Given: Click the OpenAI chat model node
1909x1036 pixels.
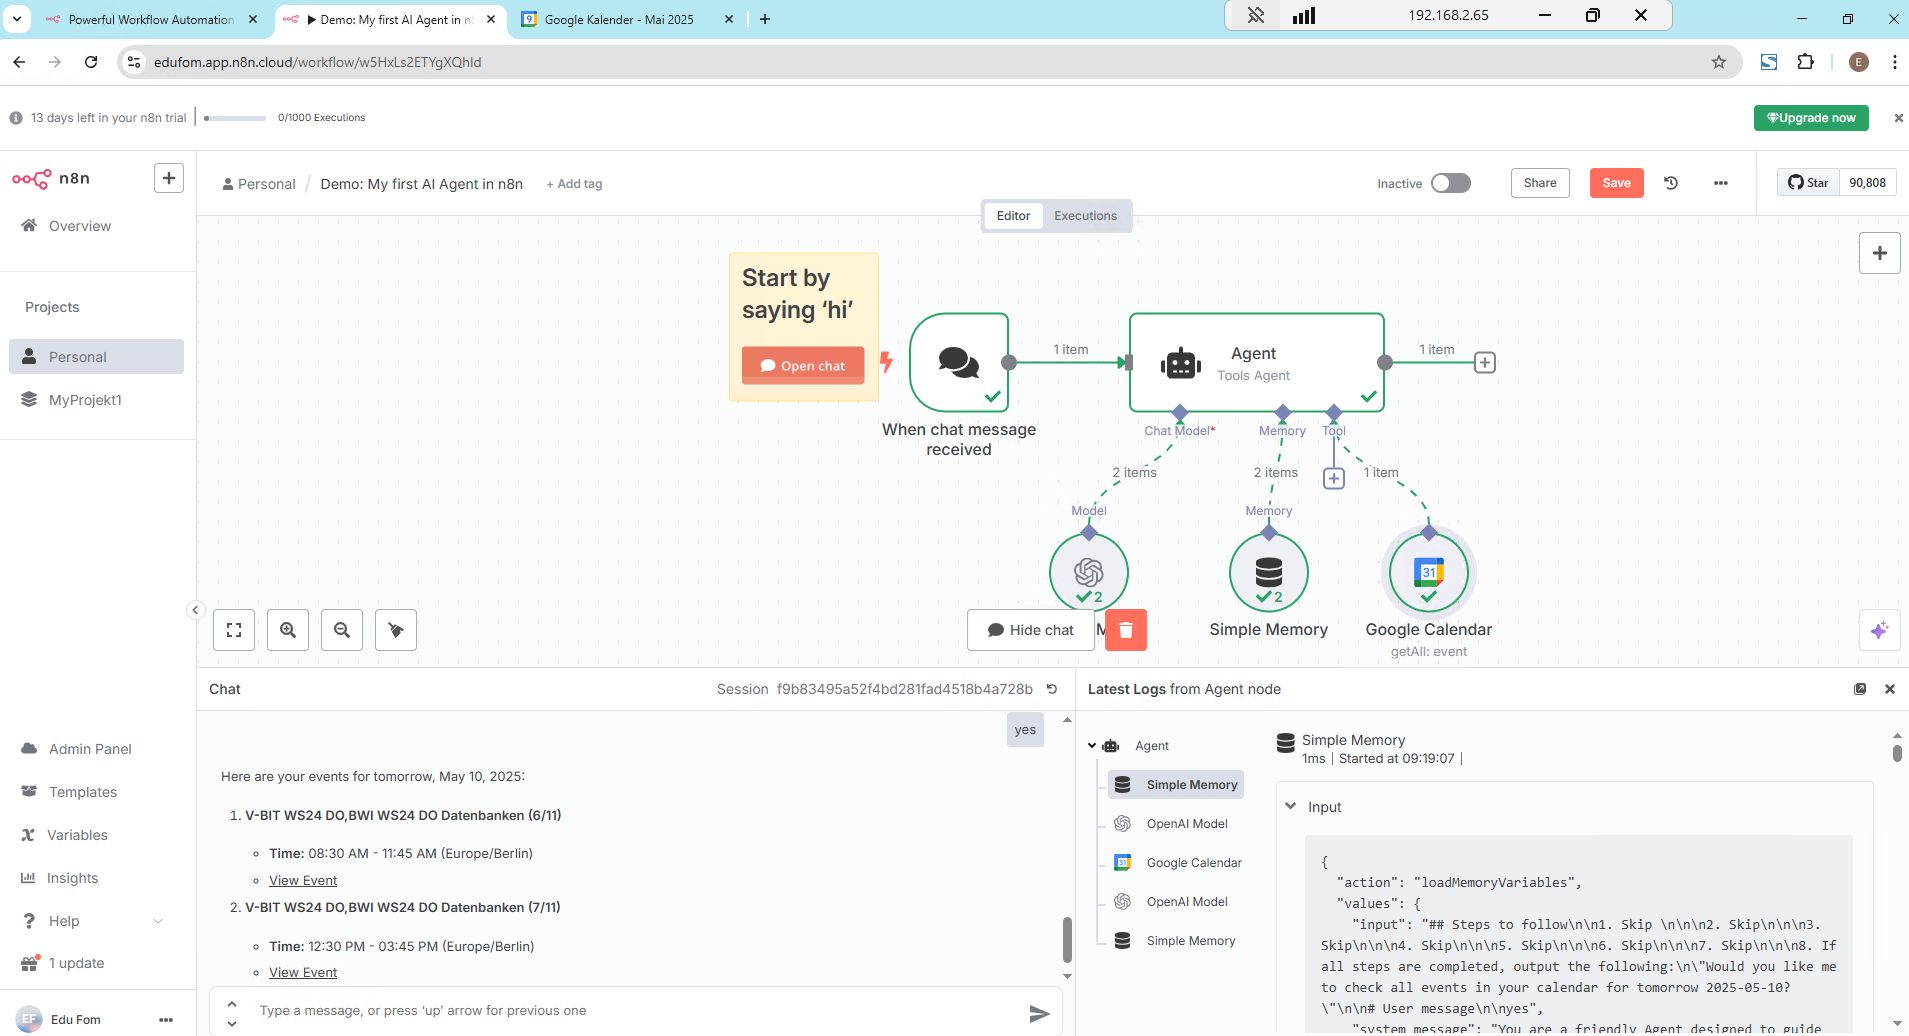Looking at the screenshot, I should click(1088, 572).
